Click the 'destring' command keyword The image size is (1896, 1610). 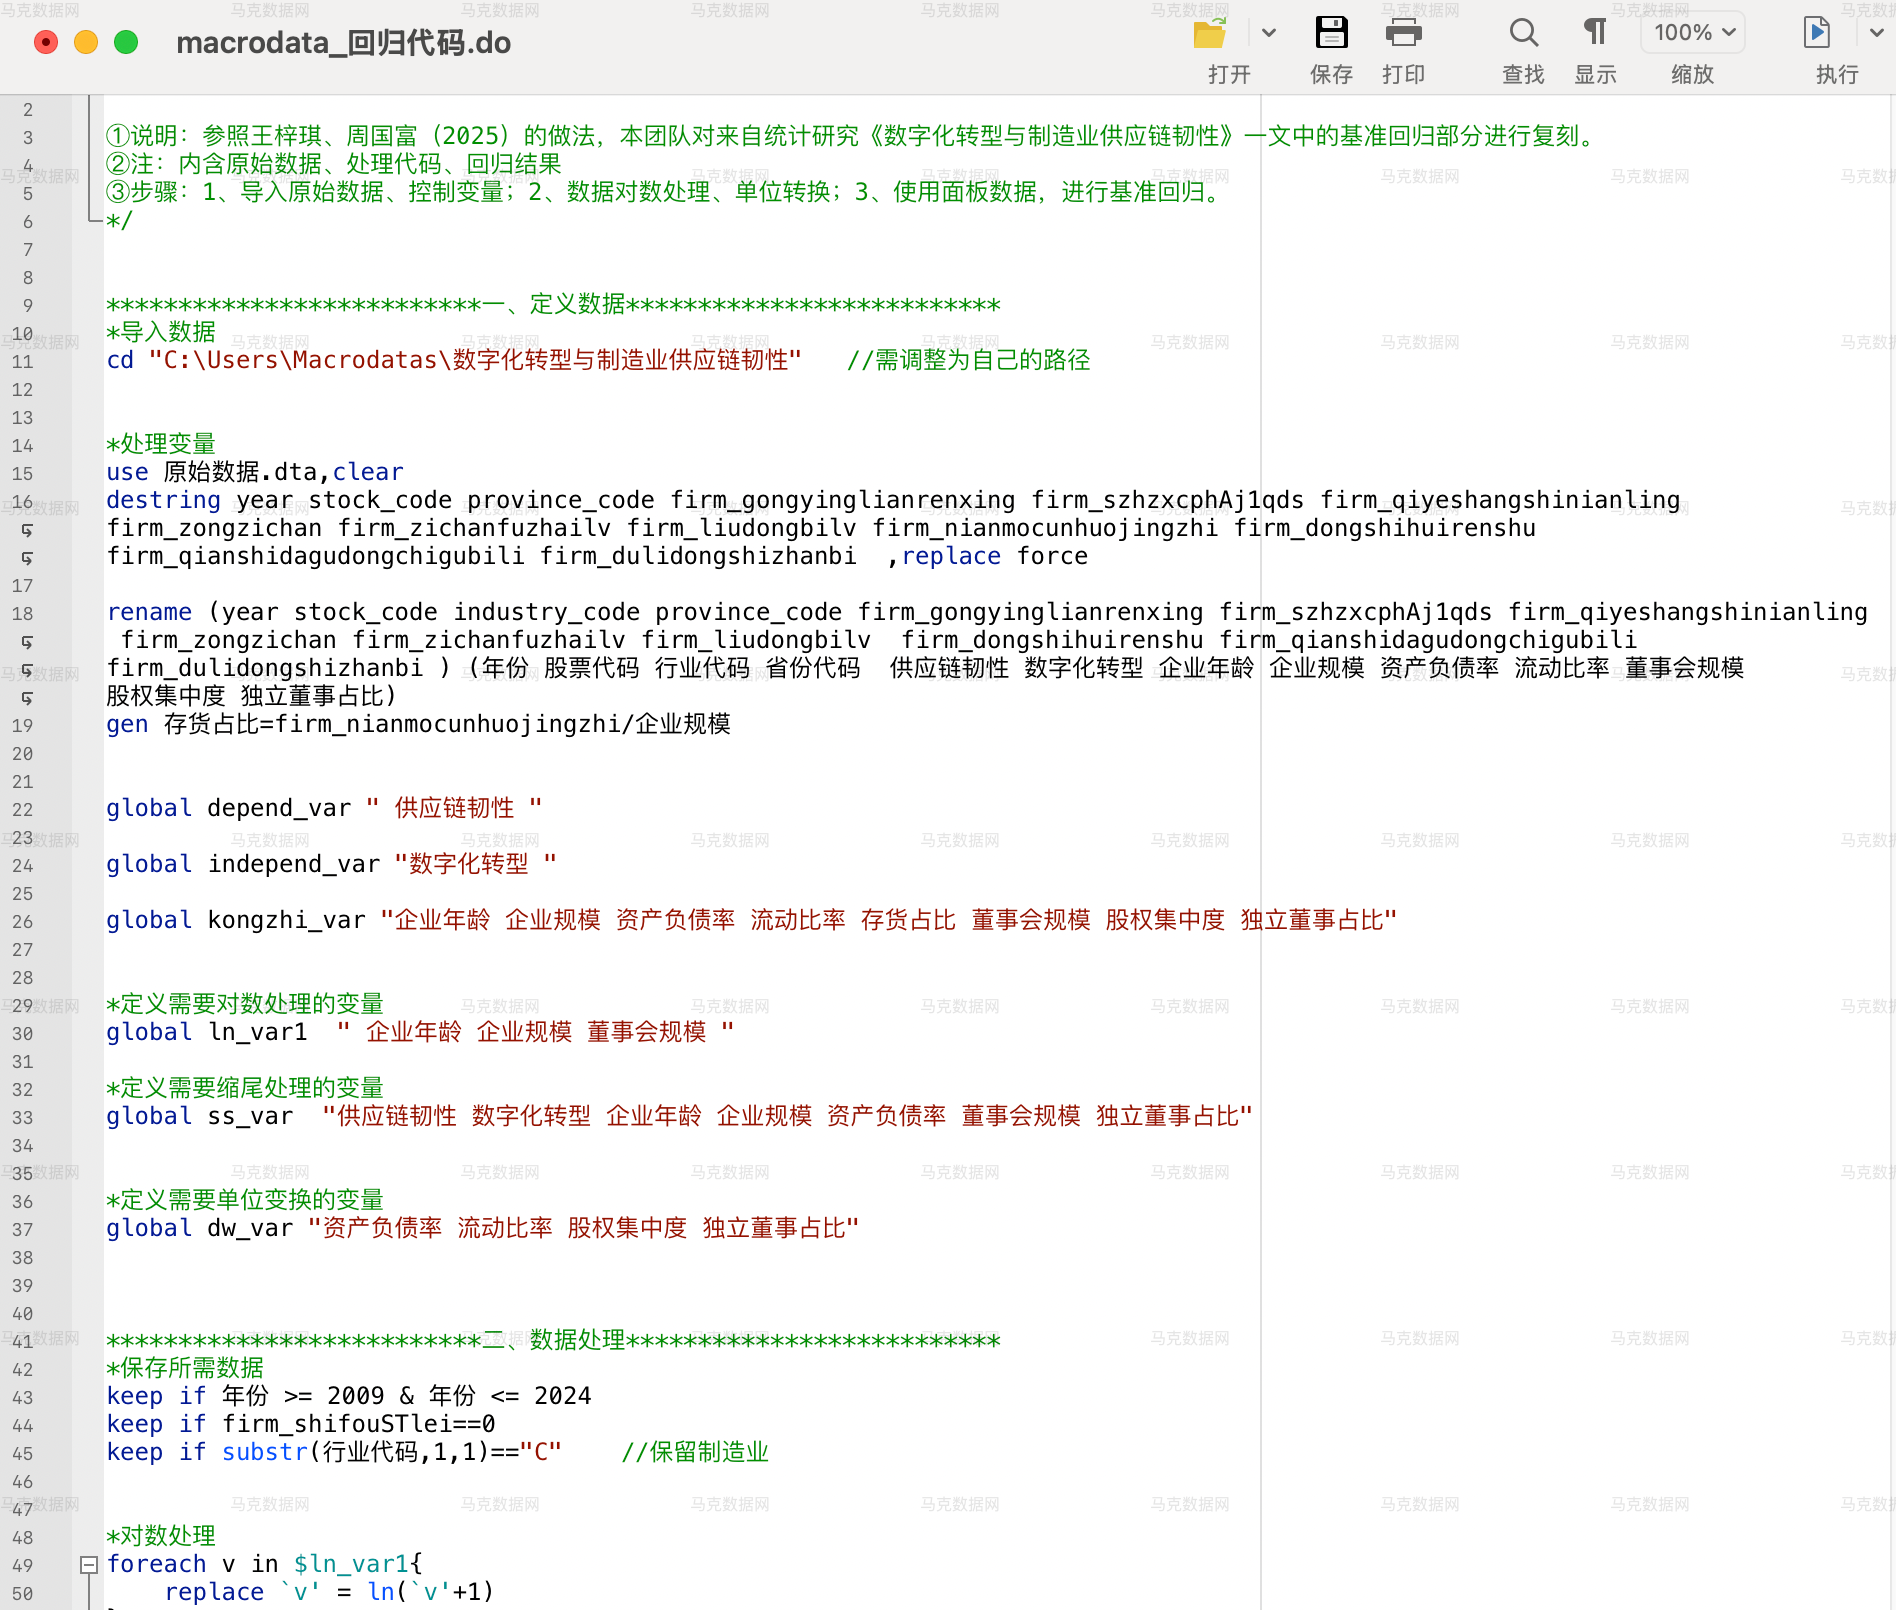163,500
